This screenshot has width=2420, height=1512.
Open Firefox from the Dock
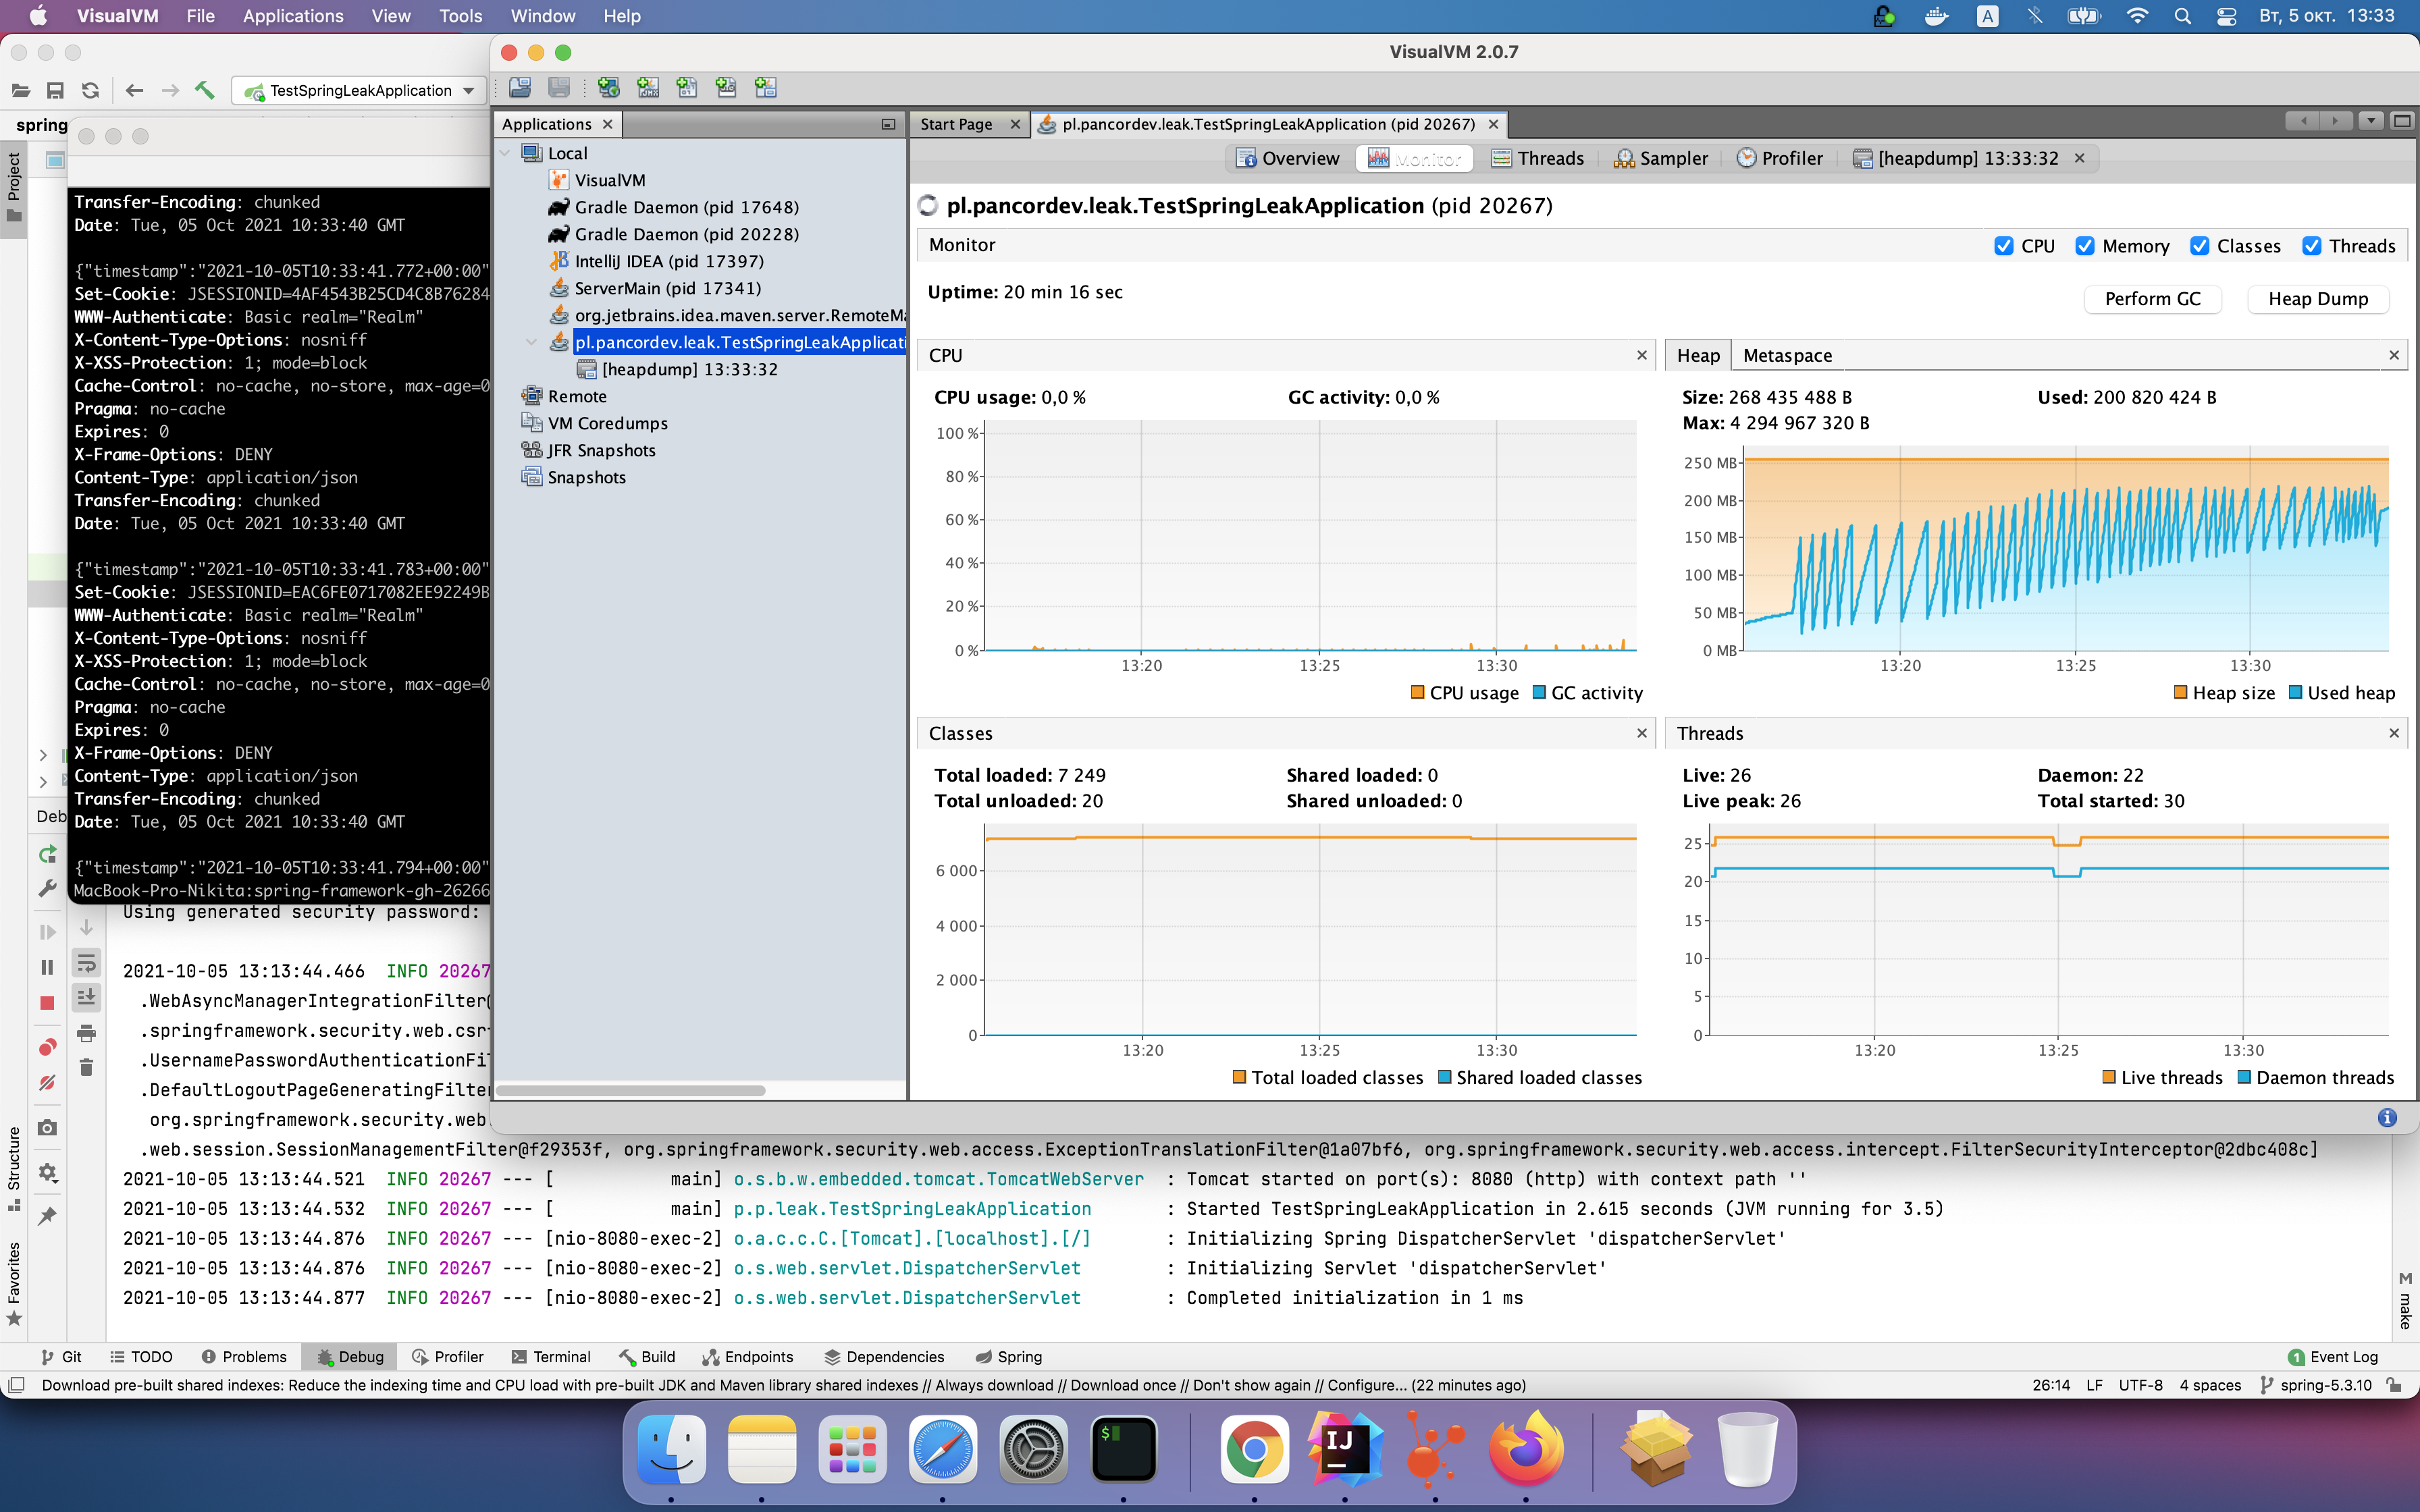click(1525, 1449)
